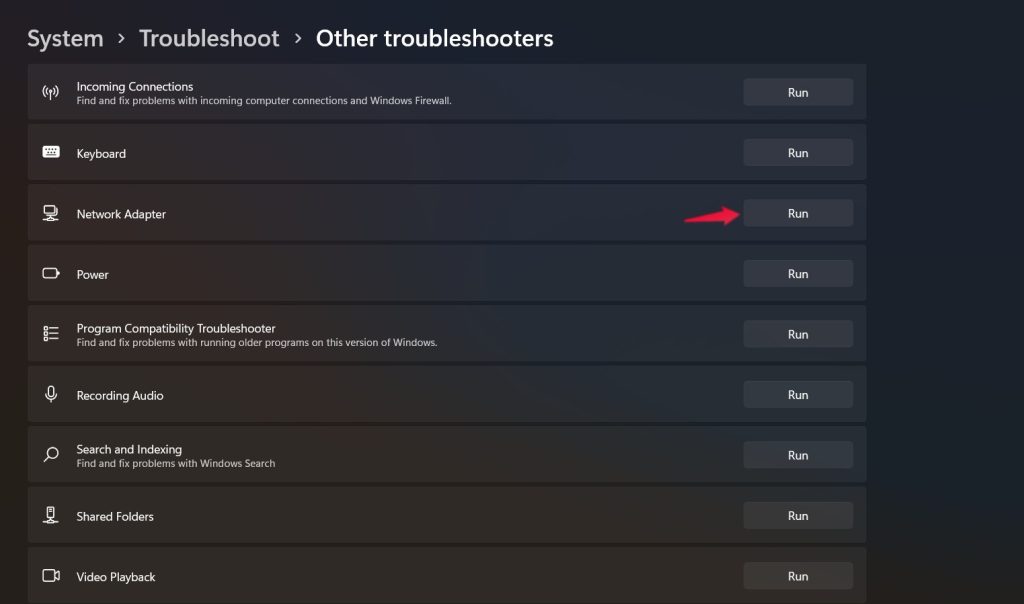Click the Network Adapter monitor icon
Screen dimensions: 1024x604
click(x=51, y=214)
